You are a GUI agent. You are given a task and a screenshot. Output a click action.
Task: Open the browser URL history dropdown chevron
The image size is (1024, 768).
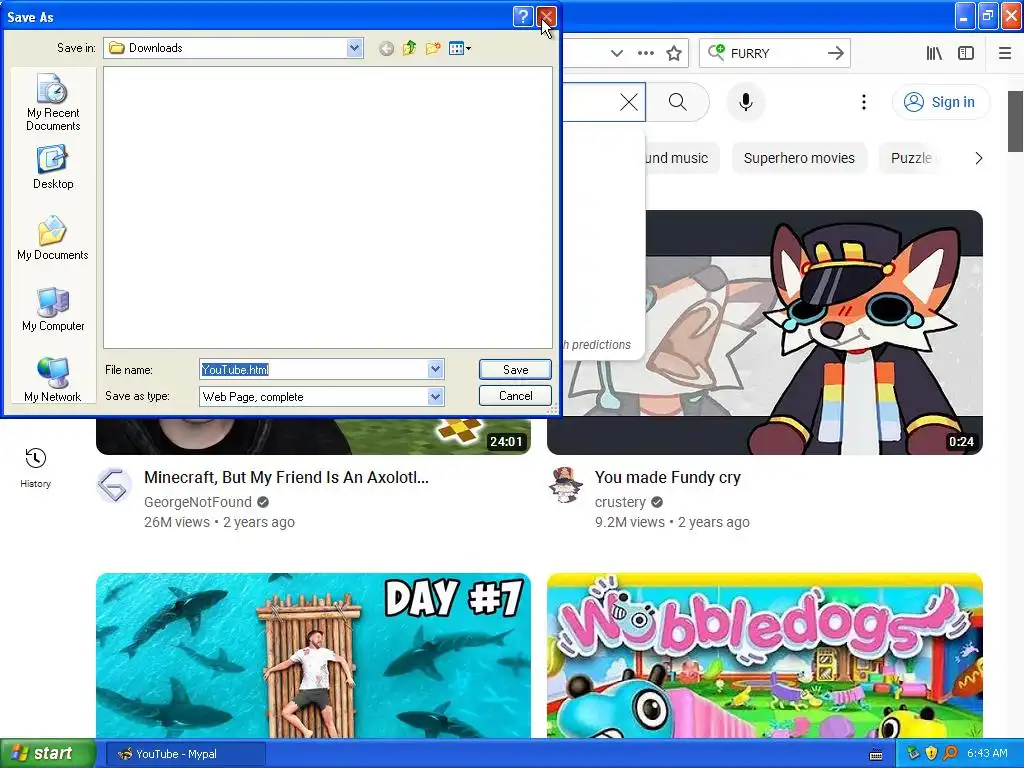(x=616, y=54)
